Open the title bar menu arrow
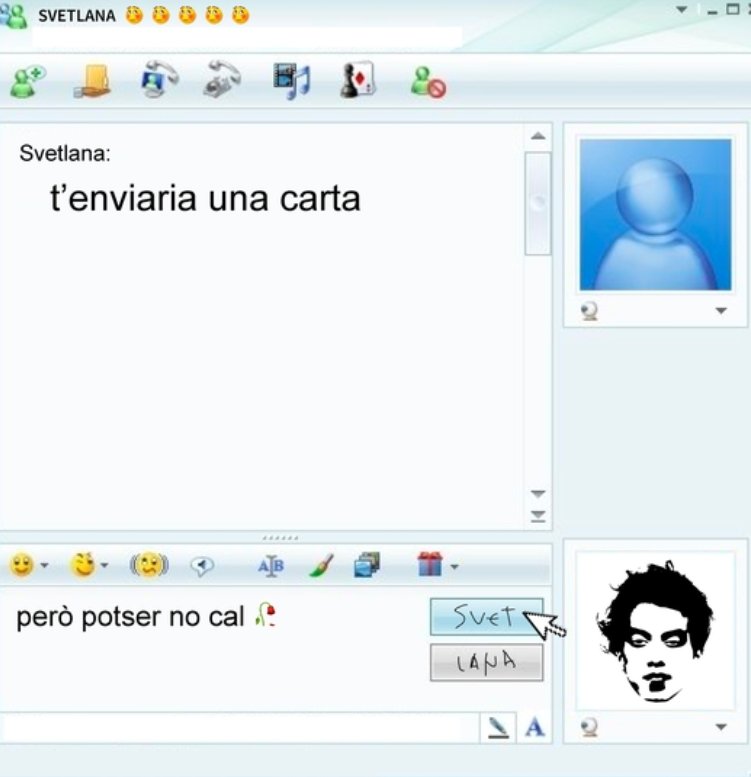Image resolution: width=751 pixels, height=777 pixels. coord(682,9)
